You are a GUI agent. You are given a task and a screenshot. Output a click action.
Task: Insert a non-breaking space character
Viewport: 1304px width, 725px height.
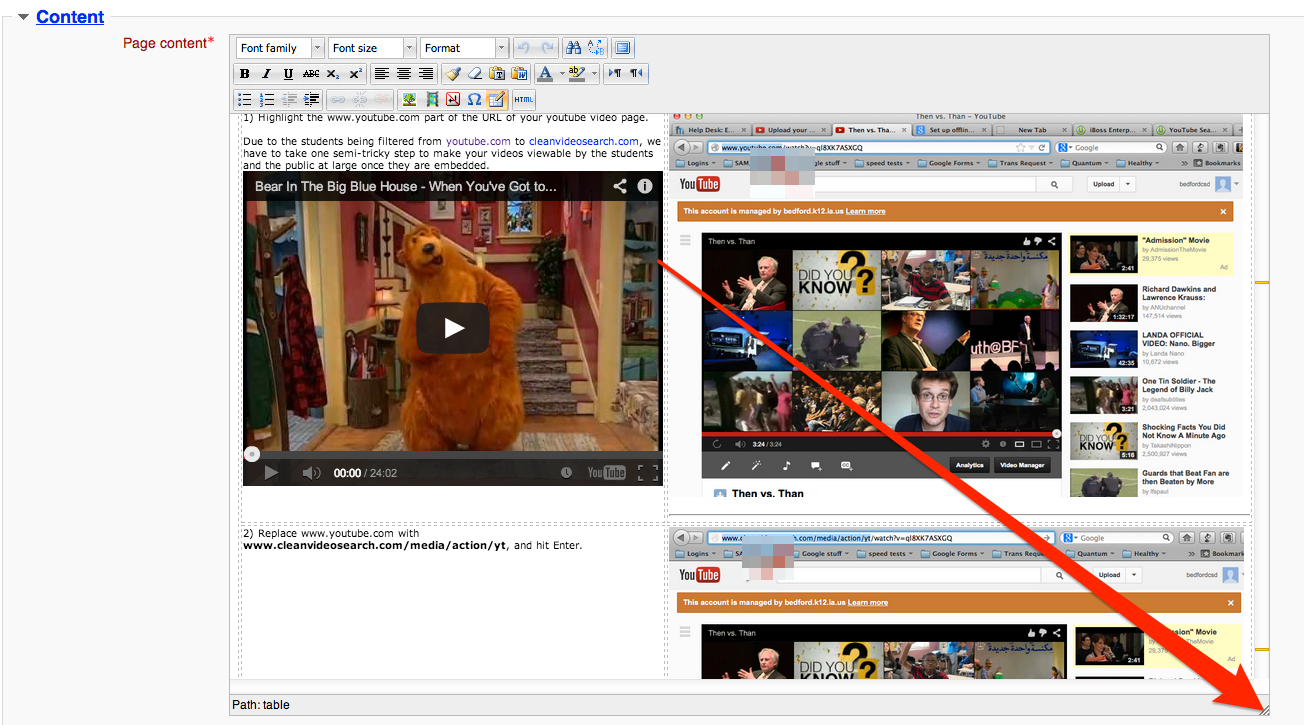click(453, 99)
